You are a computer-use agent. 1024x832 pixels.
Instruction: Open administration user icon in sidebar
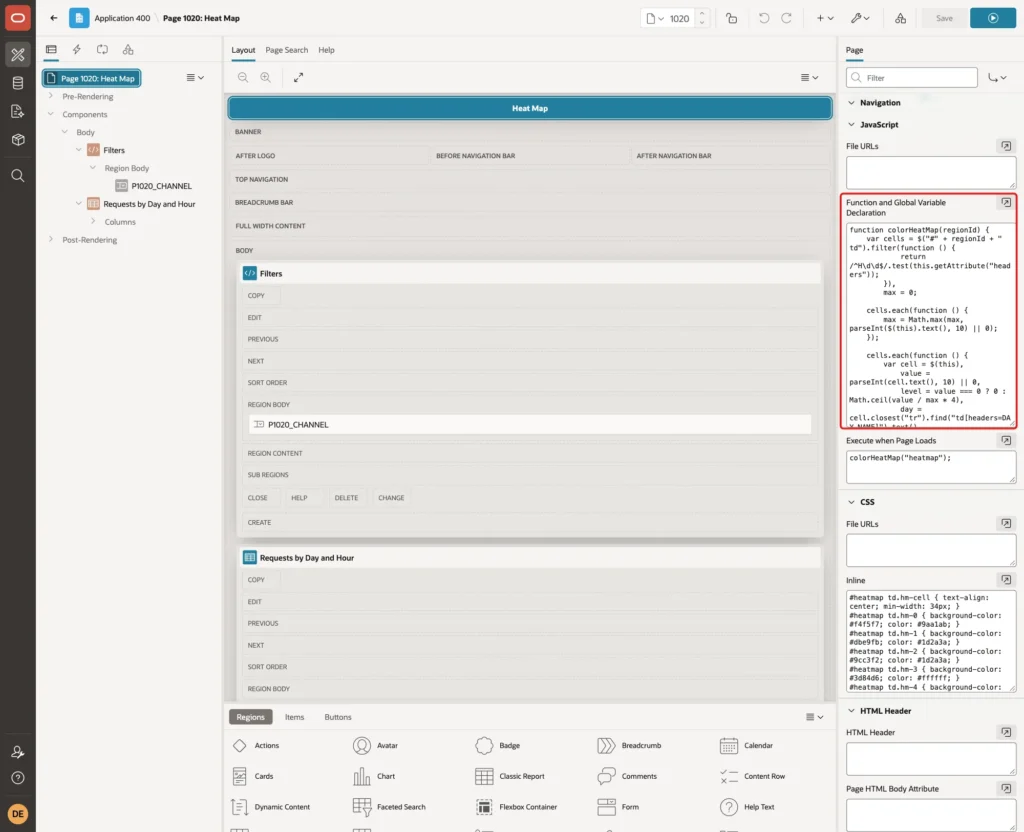click(x=18, y=752)
